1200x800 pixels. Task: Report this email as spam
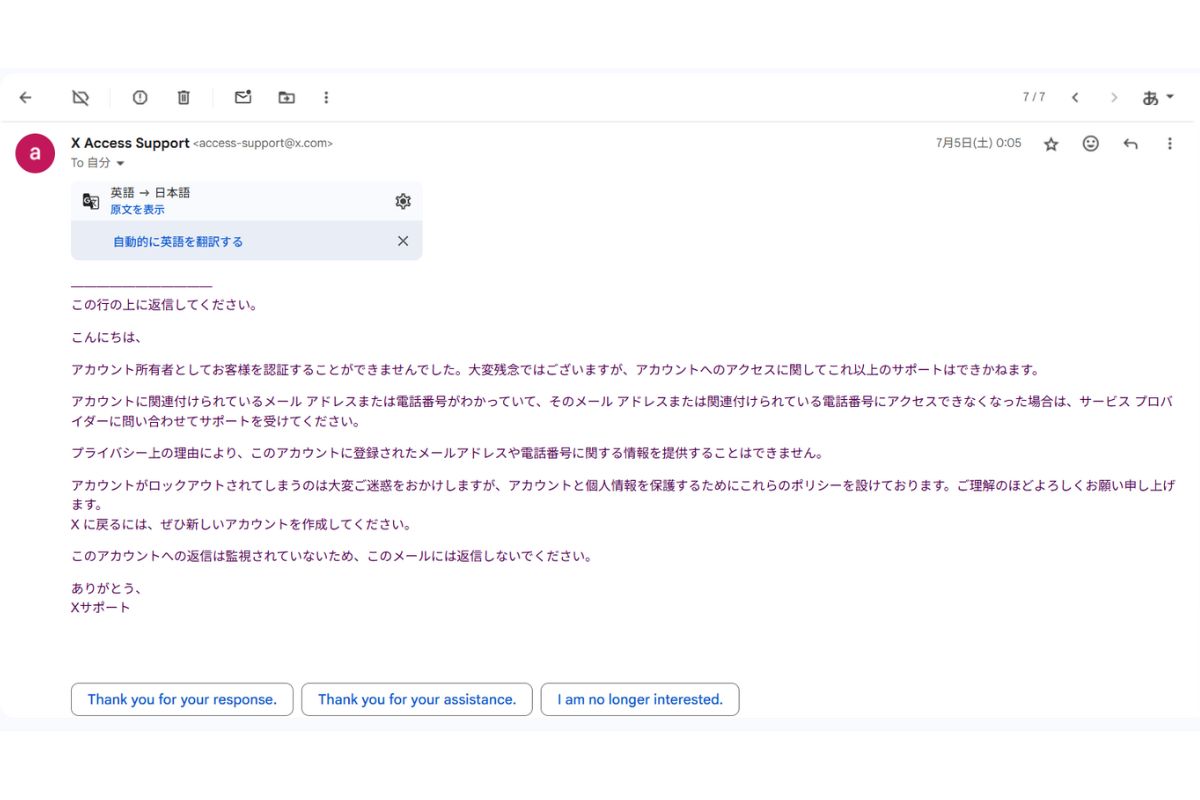(x=140, y=97)
